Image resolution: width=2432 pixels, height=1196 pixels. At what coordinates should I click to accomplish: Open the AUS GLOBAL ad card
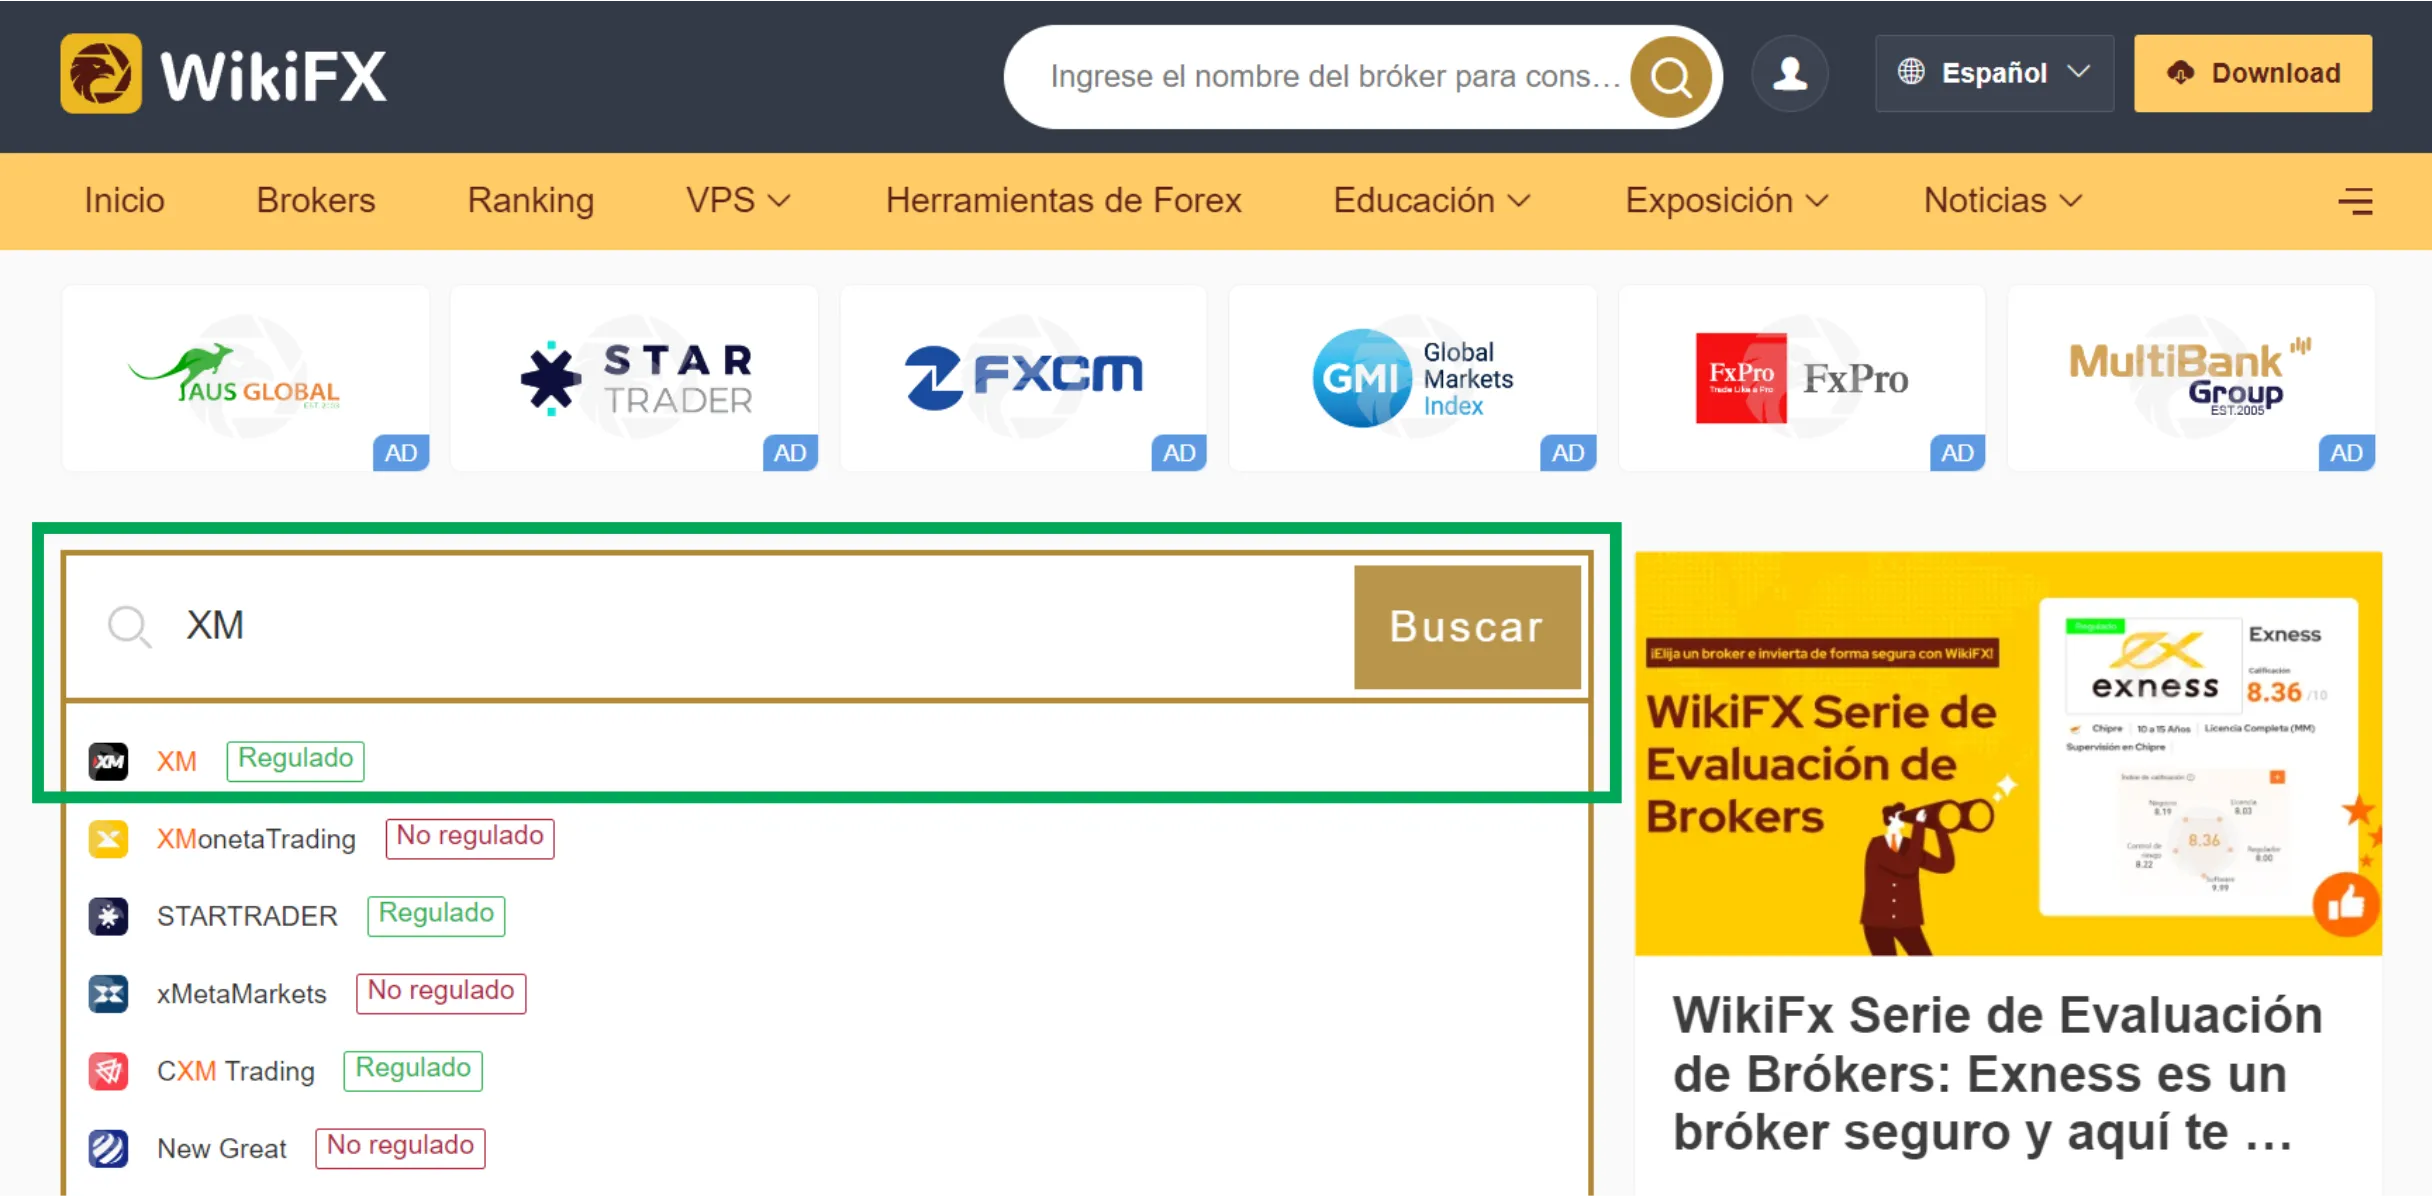[x=246, y=378]
